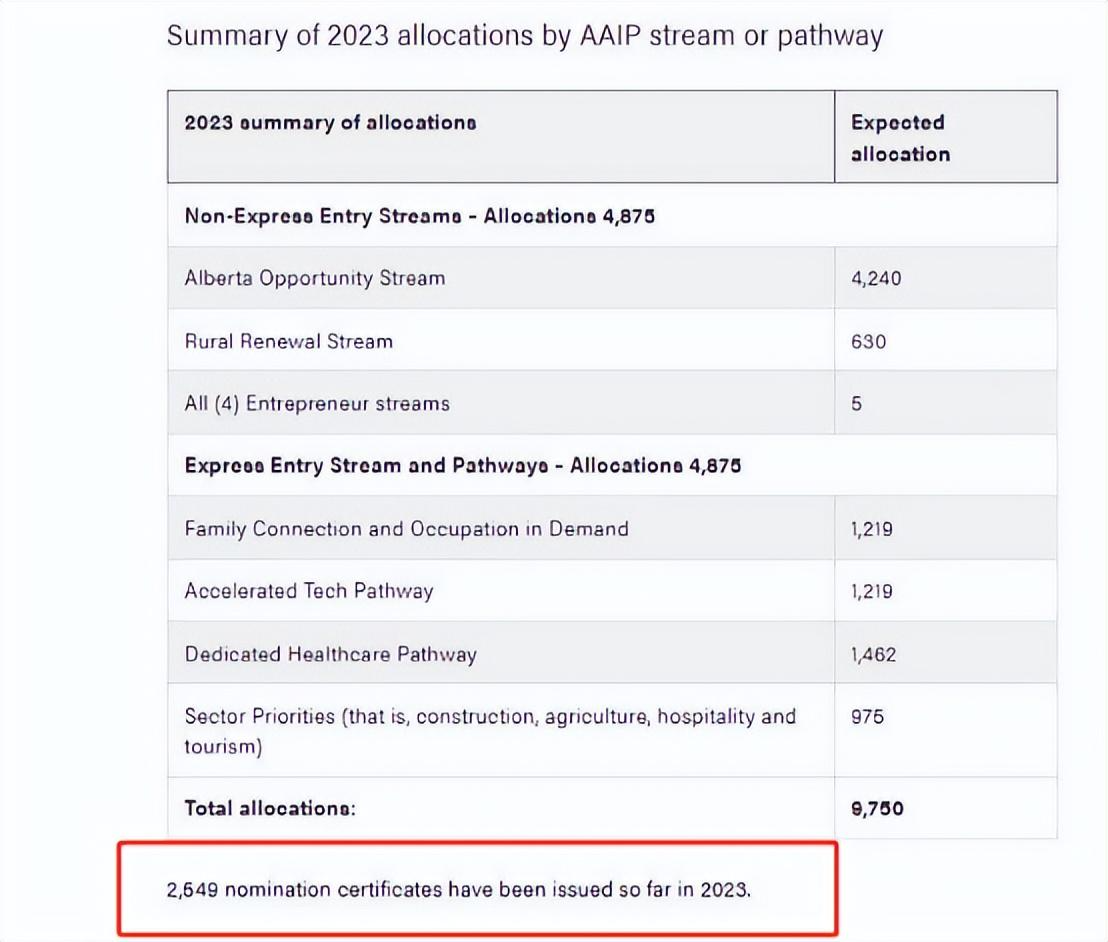This screenshot has height=942, width=1108.
Task: Select the 630 allocation value
Action: click(868, 341)
